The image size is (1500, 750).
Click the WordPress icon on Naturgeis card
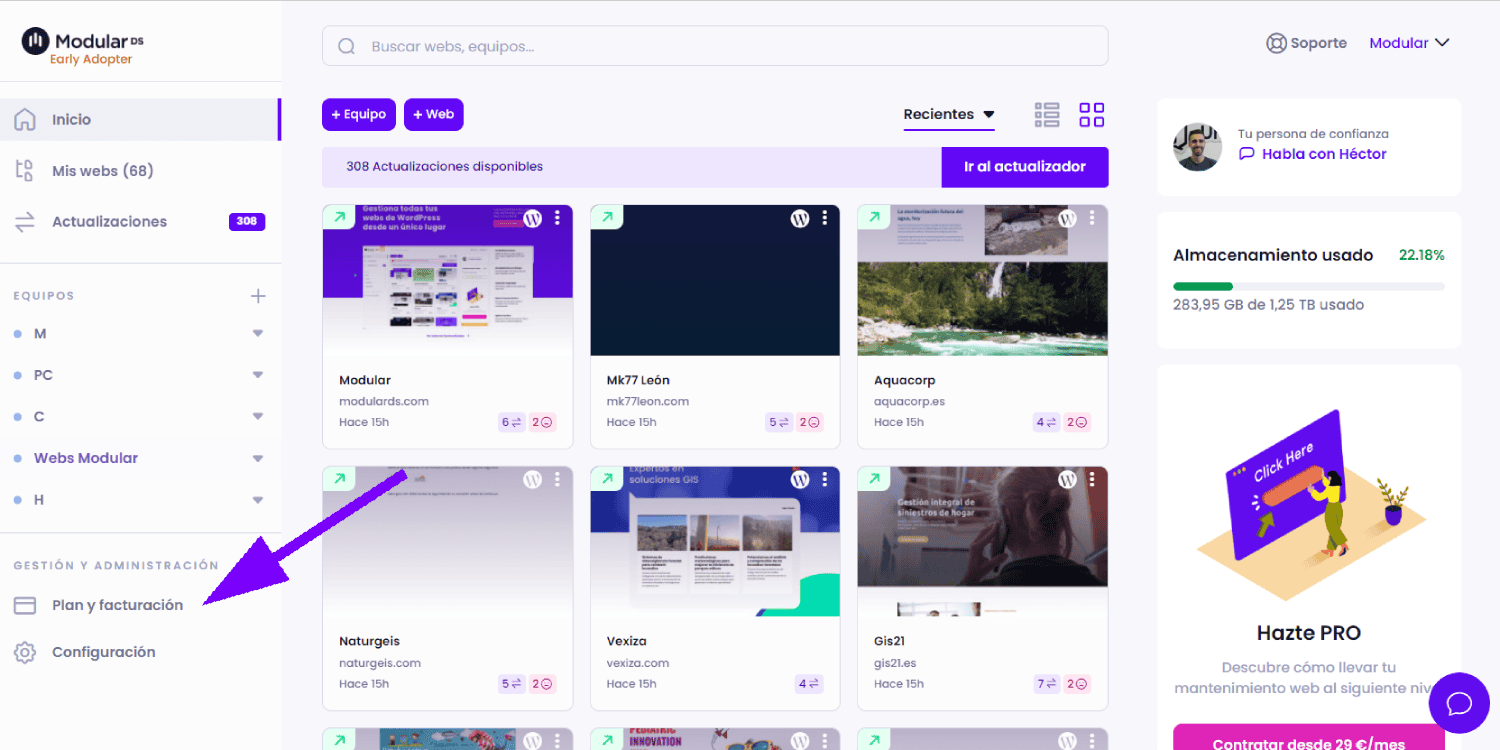click(x=533, y=479)
